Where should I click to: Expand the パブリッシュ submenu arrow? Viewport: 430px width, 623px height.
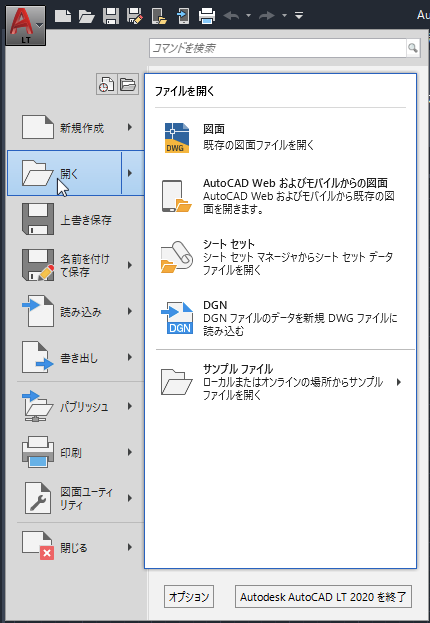tap(130, 406)
